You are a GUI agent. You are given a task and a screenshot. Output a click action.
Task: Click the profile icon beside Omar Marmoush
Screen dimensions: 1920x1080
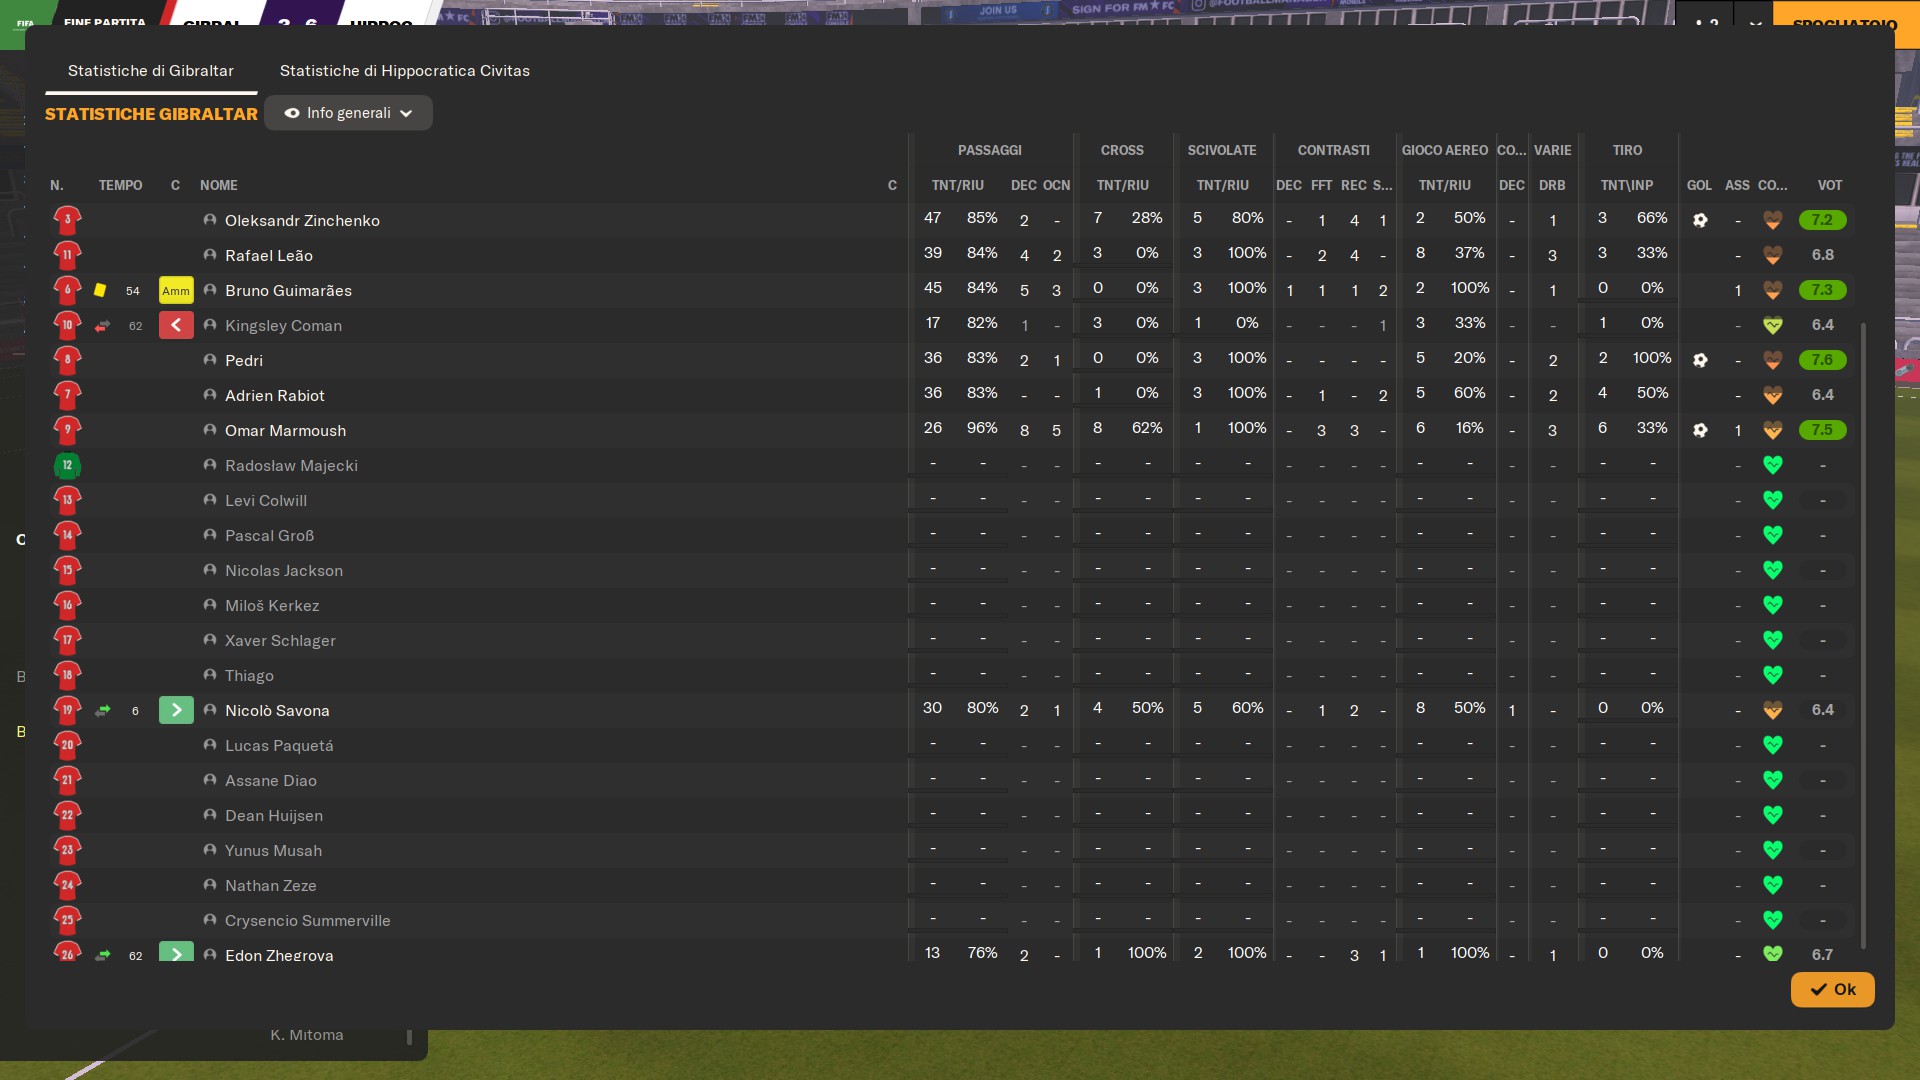click(210, 430)
